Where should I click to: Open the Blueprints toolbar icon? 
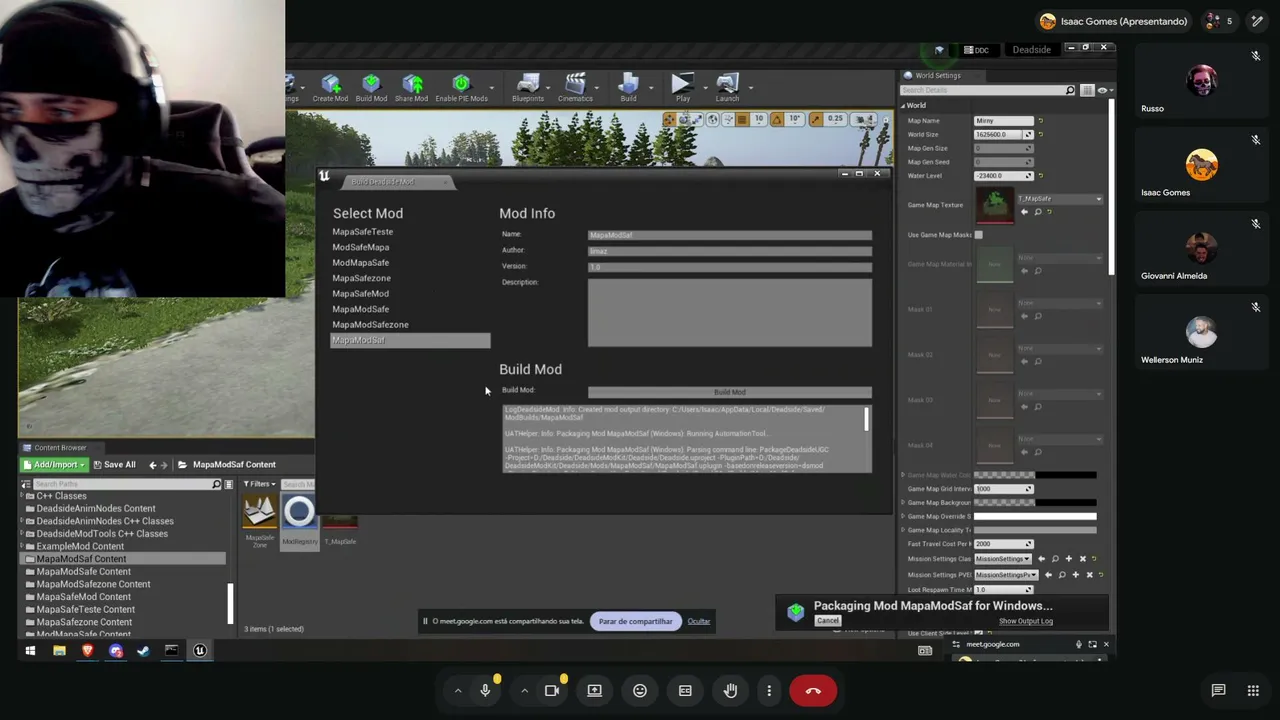[x=528, y=85]
